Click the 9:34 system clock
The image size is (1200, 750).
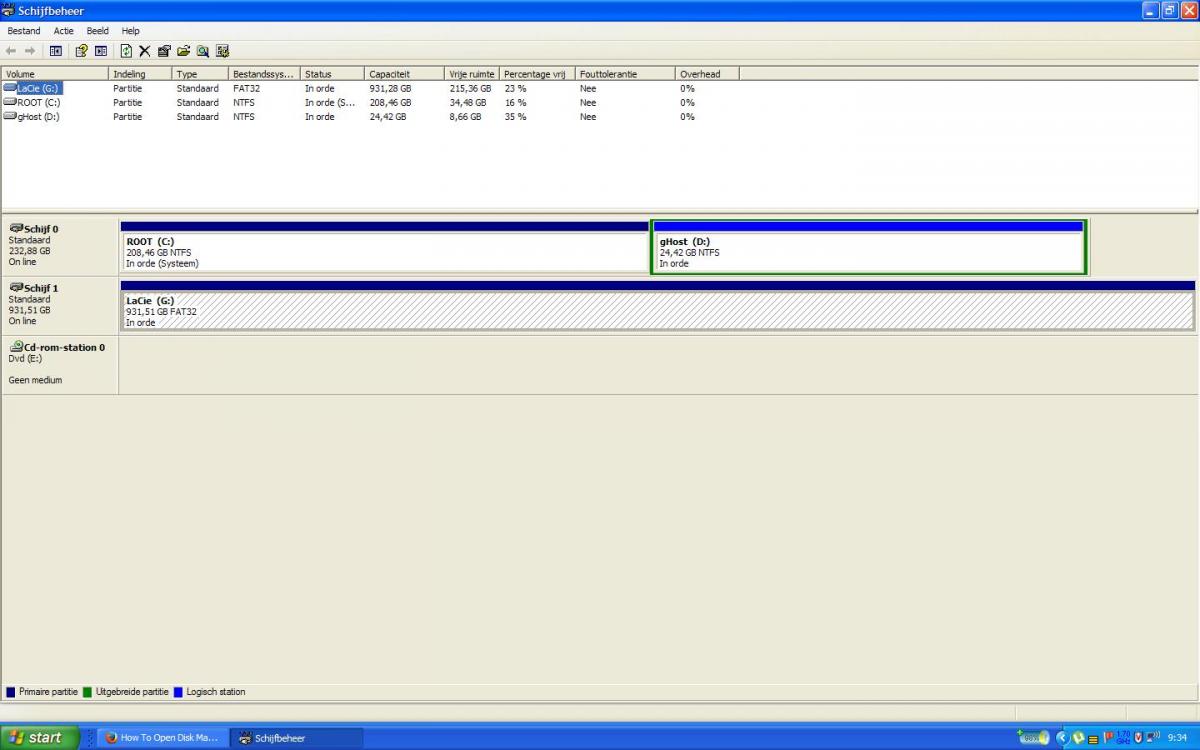pos(1177,738)
